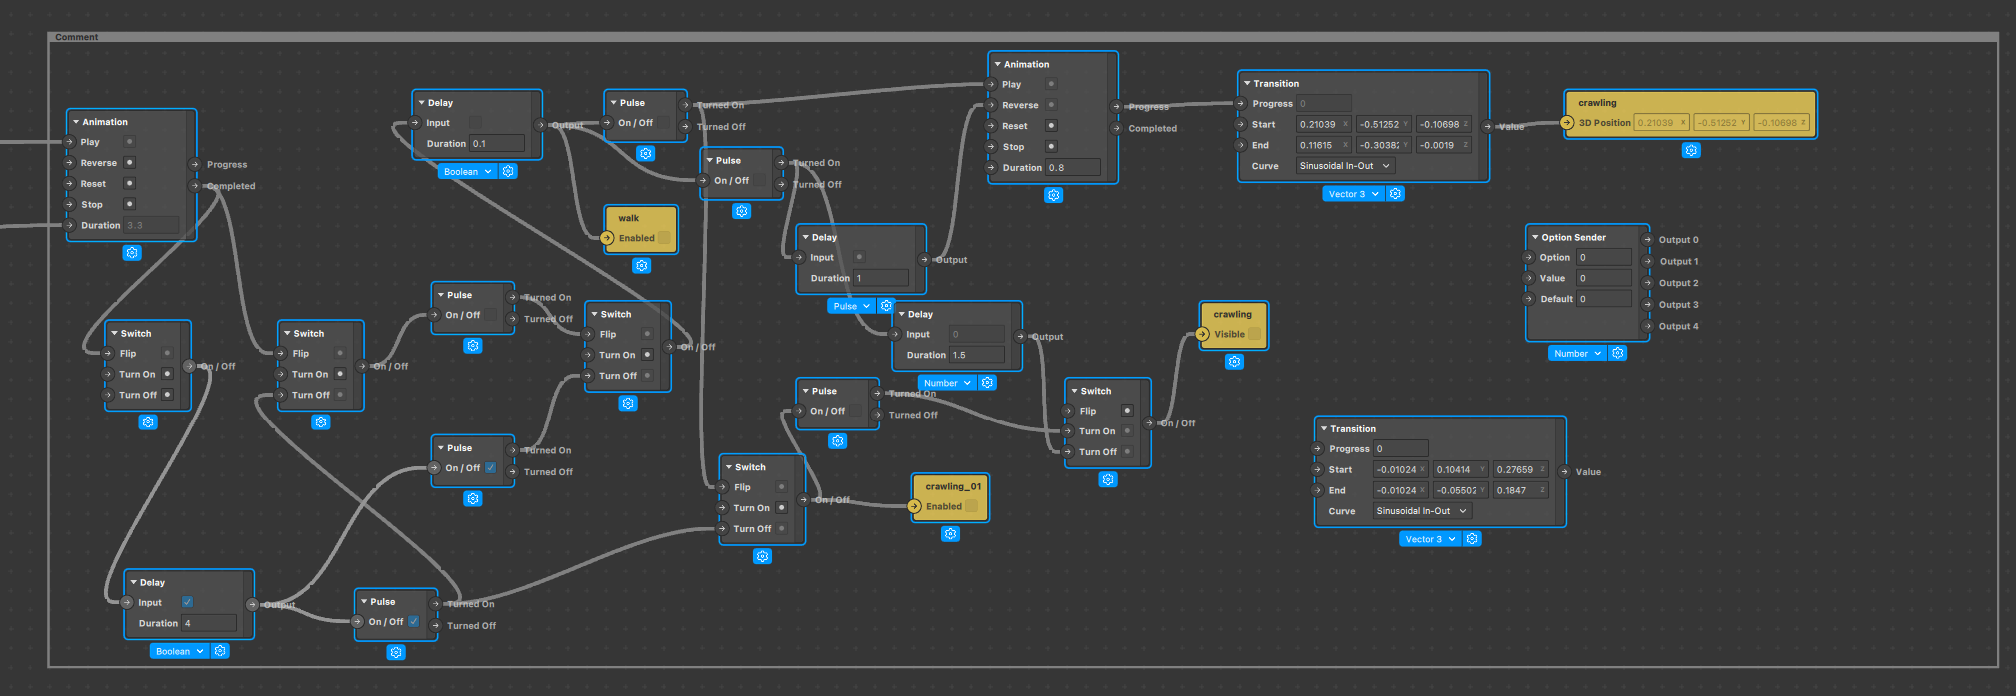Open Pulse type dropdown under Delay Duration 1

851,305
